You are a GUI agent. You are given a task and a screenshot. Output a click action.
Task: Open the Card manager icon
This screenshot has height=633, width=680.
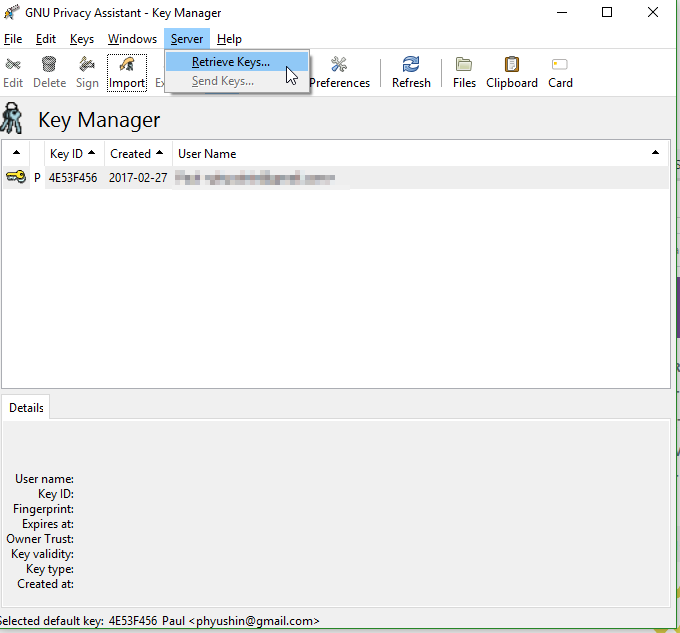pos(560,65)
